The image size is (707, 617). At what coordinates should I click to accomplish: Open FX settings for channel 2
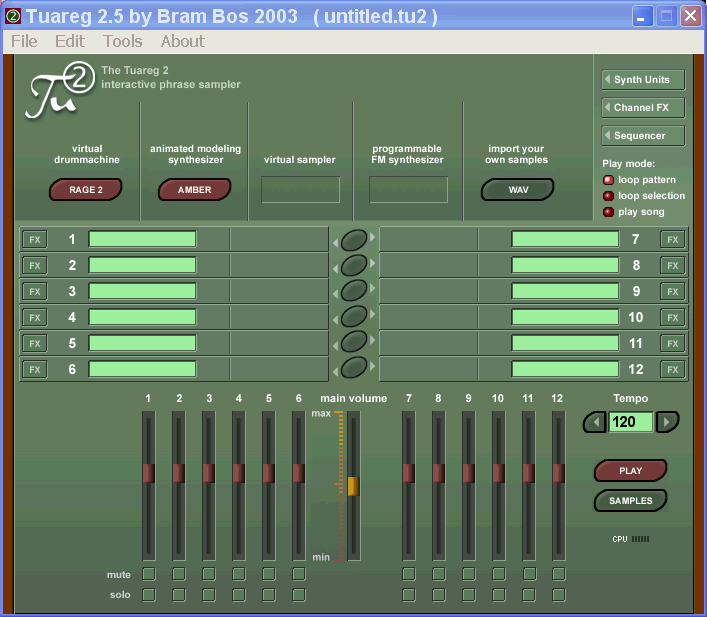pos(35,266)
